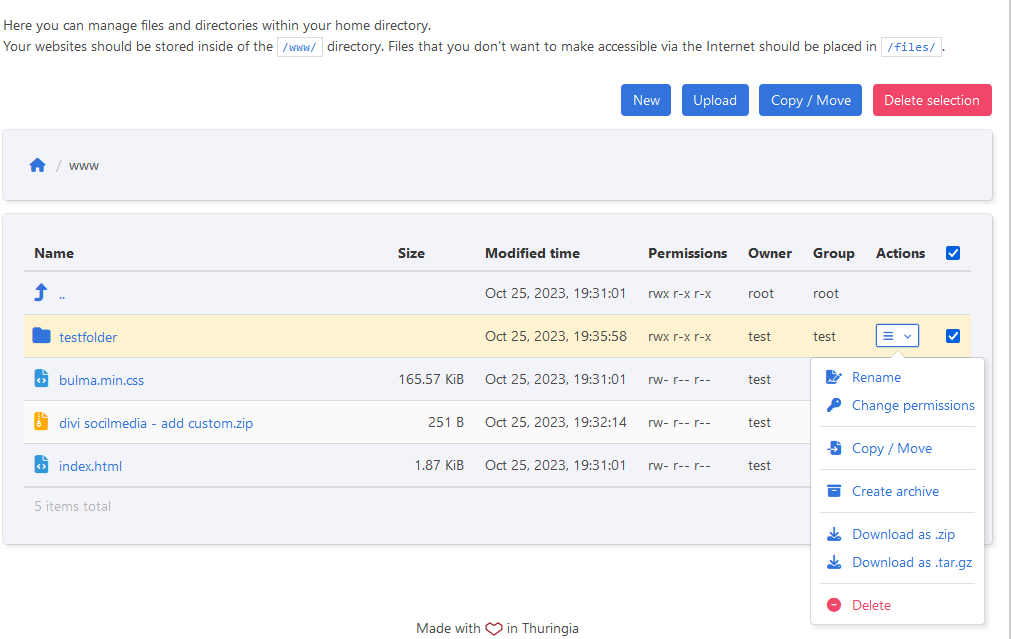Select Create archive in the menu

coord(895,491)
